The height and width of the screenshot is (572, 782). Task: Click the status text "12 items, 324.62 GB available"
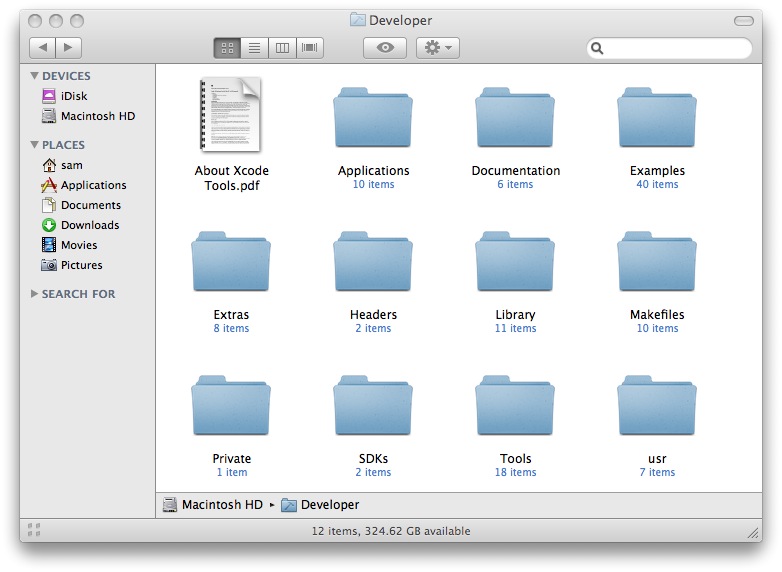pos(391,531)
